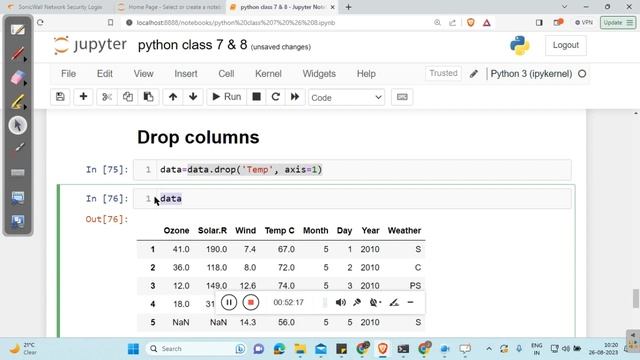Open File Explorer from taskbar
This screenshot has width=640, height=360.
point(300,349)
